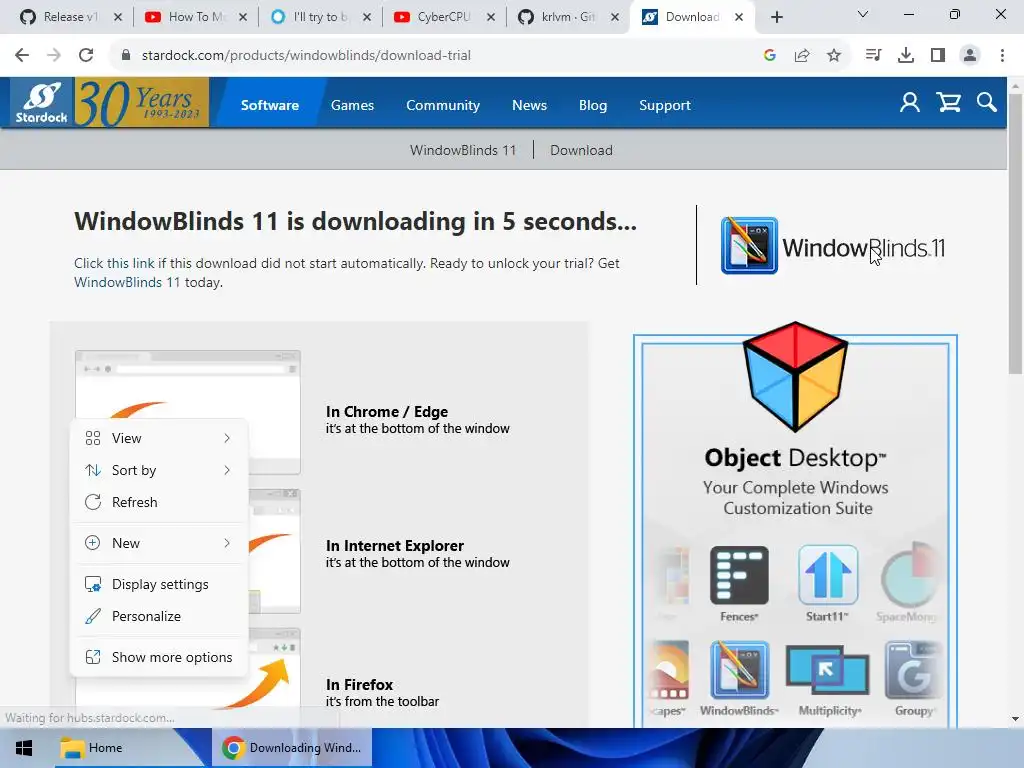Screen dimensions: 1024x768
Task: Open the tab search dropdown chevron
Action: tap(863, 14)
